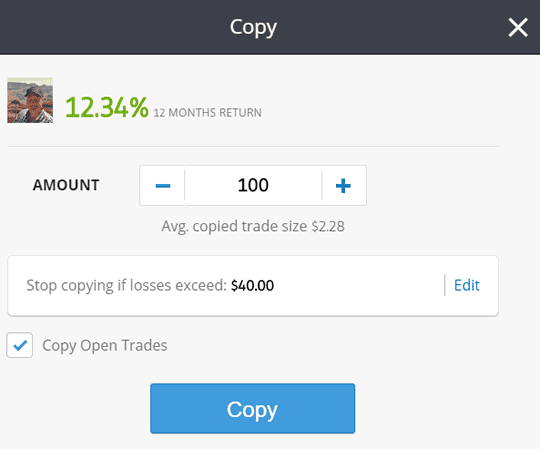Close the Copy dialog with the X
Screen dimensions: 540x449
click(x=518, y=28)
